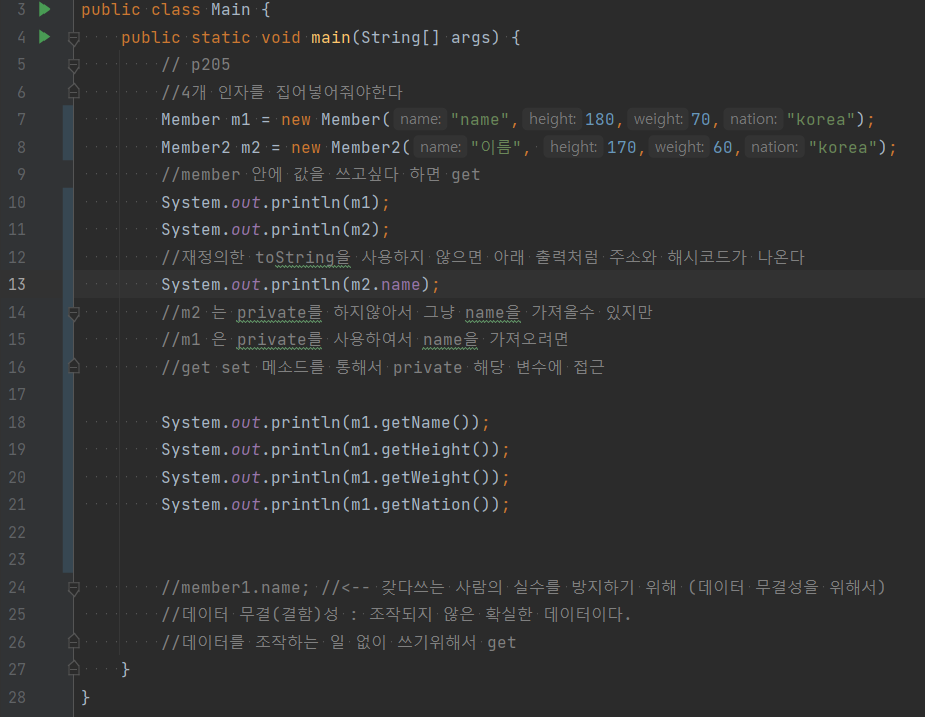925x717 pixels.
Task: Click println(m2) on line 11
Action: pyautogui.click(x=325, y=230)
